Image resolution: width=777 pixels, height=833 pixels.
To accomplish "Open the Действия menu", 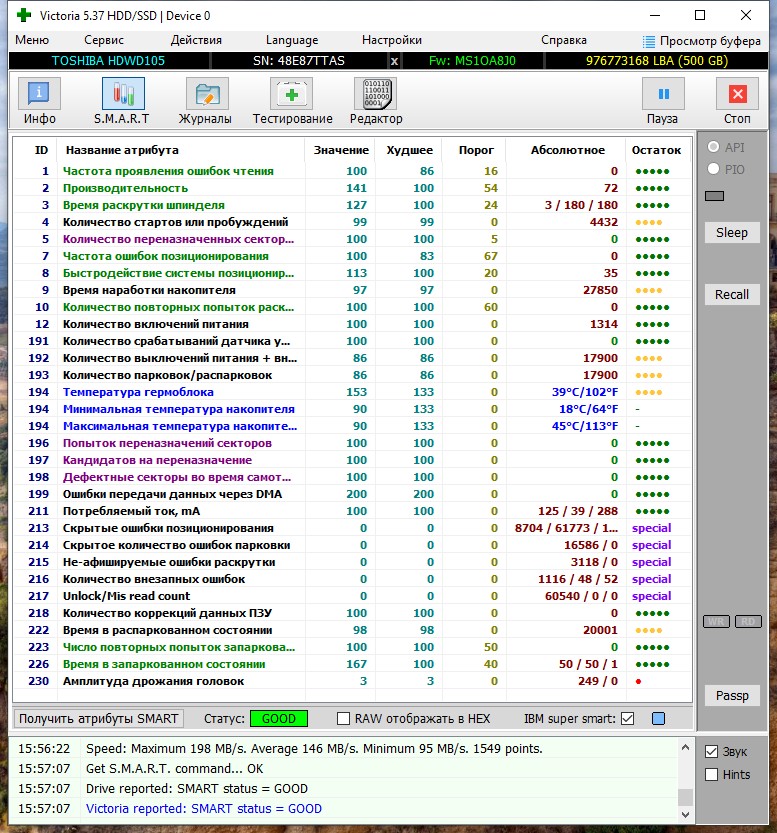I will pyautogui.click(x=196, y=40).
